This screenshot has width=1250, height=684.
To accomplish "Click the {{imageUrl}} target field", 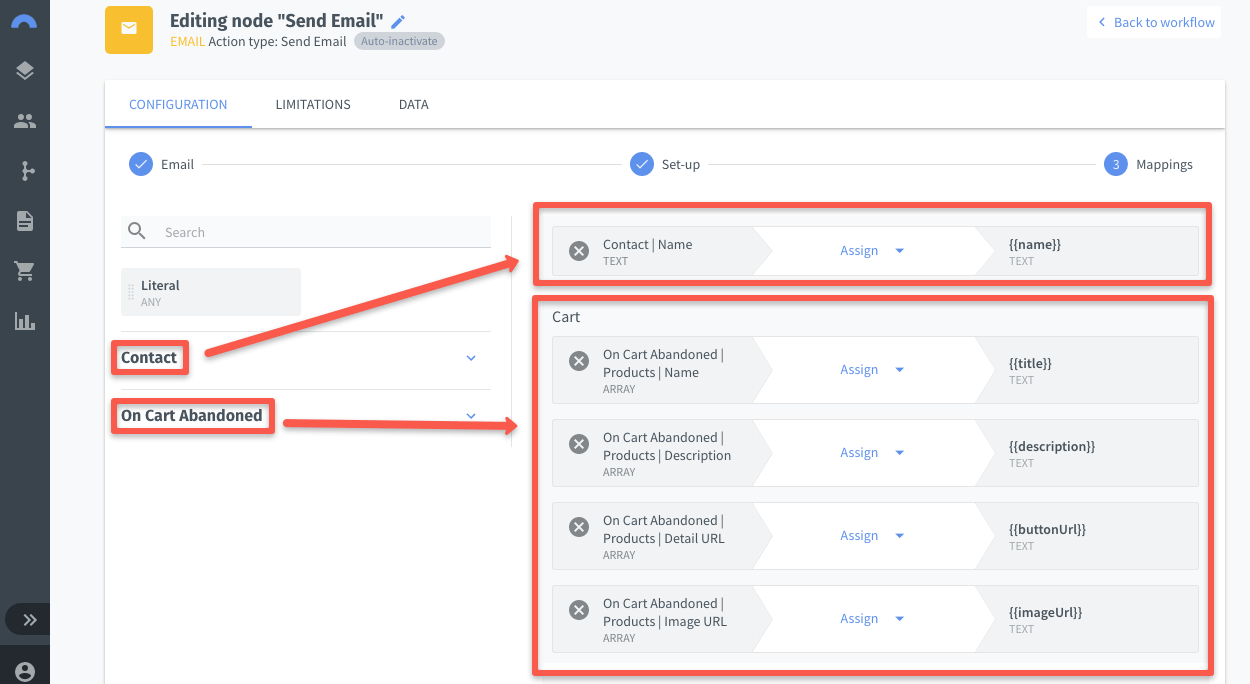I will pyautogui.click(x=1089, y=619).
